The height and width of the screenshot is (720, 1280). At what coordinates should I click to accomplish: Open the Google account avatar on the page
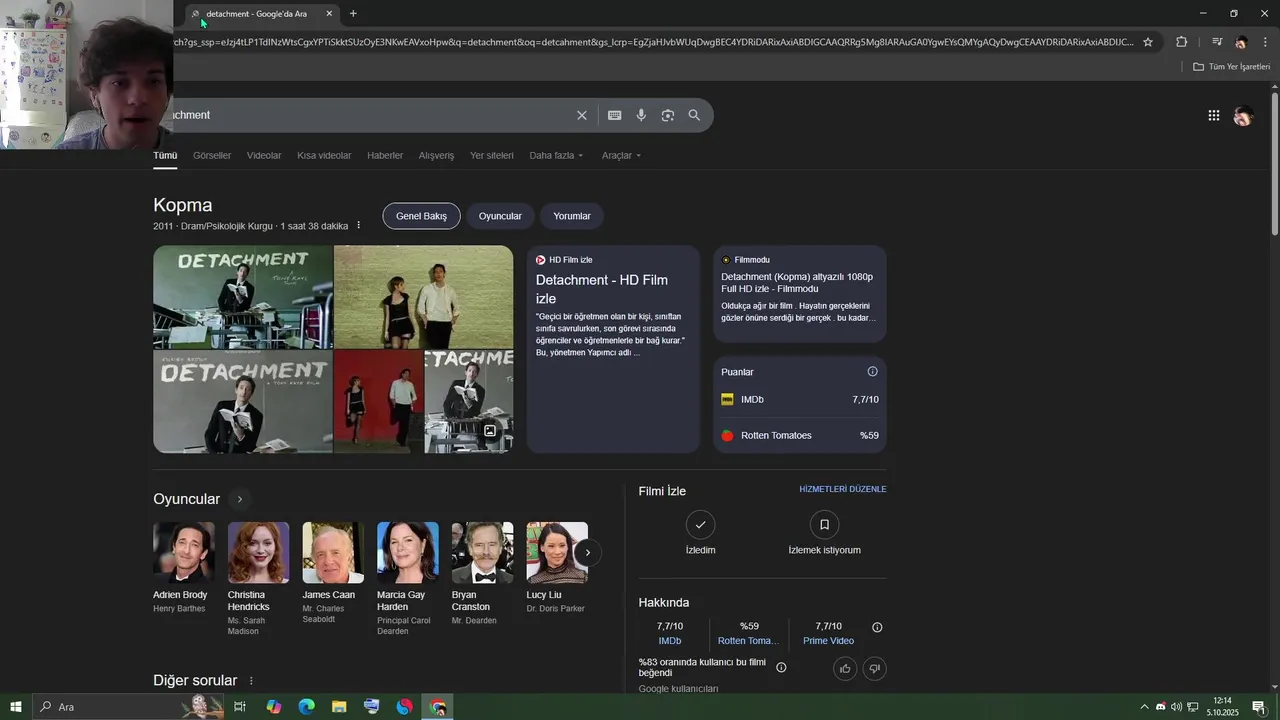[x=1243, y=116]
